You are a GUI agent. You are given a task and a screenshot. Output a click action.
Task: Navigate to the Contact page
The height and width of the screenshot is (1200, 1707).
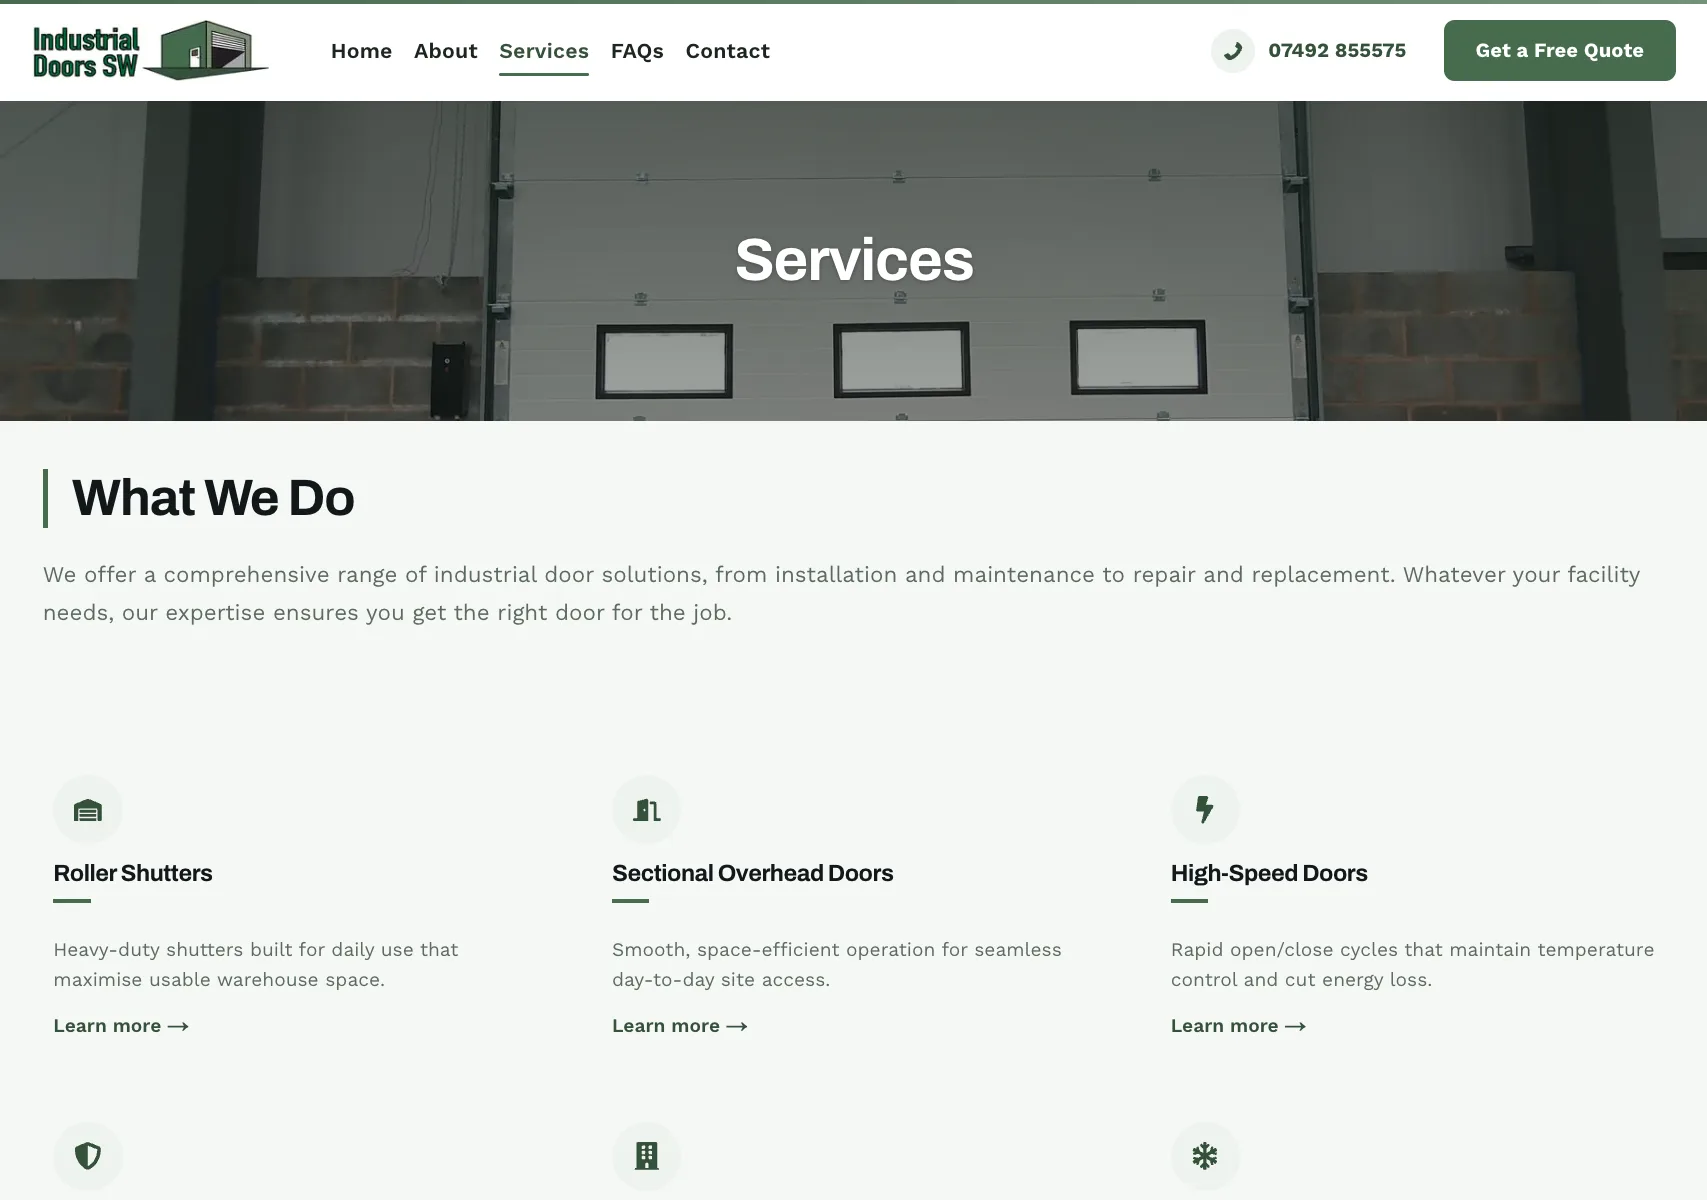click(x=728, y=51)
